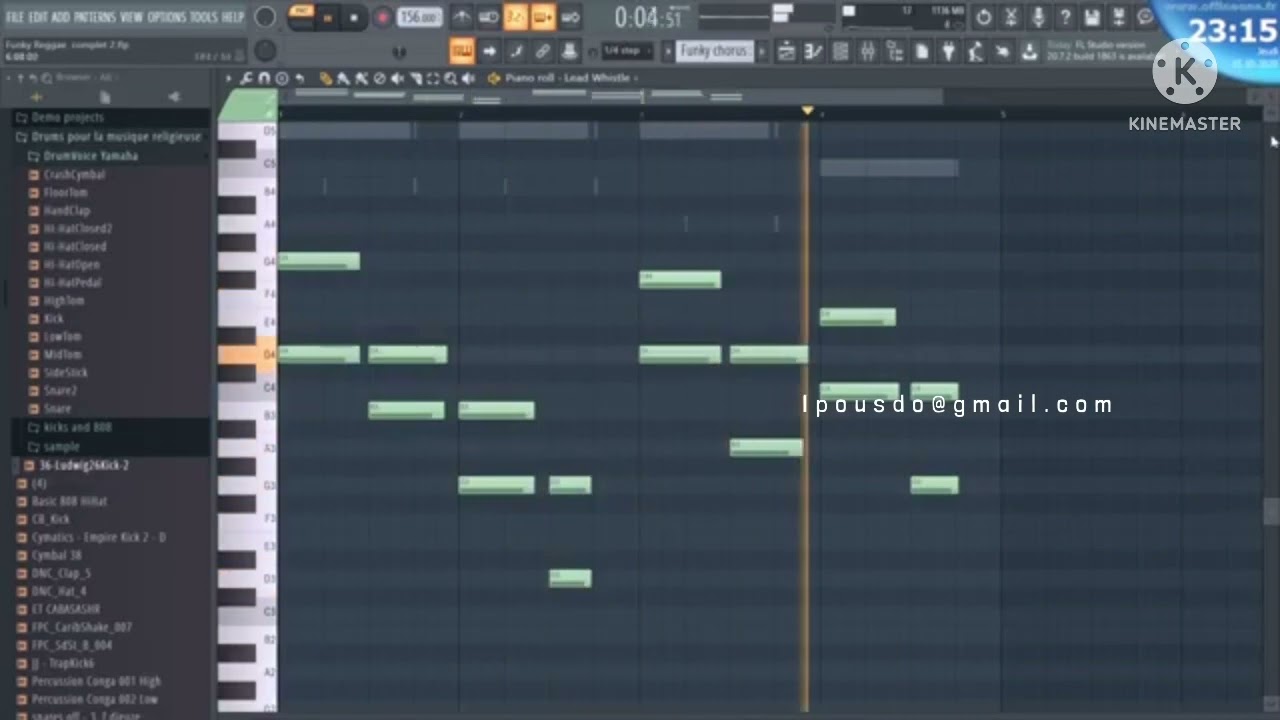Select the Draw pencil tool
The image size is (1280, 720).
point(326,78)
